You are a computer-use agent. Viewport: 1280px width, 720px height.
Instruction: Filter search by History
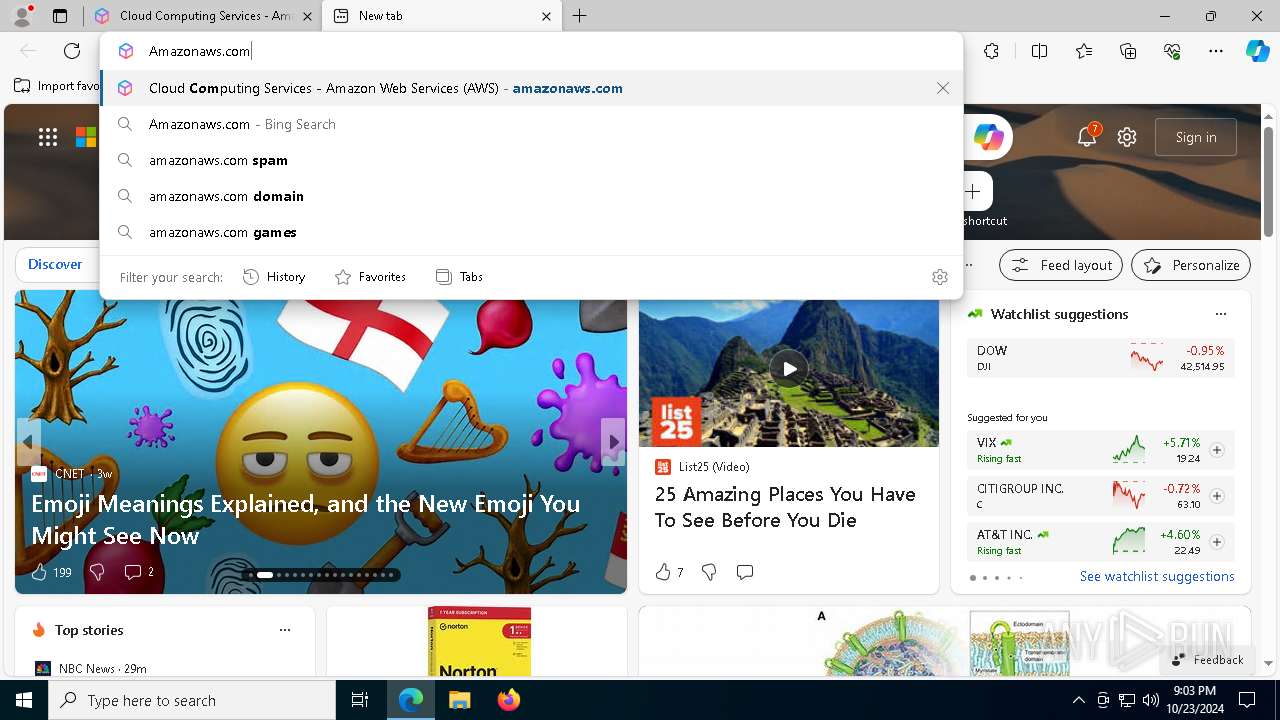tap(274, 277)
